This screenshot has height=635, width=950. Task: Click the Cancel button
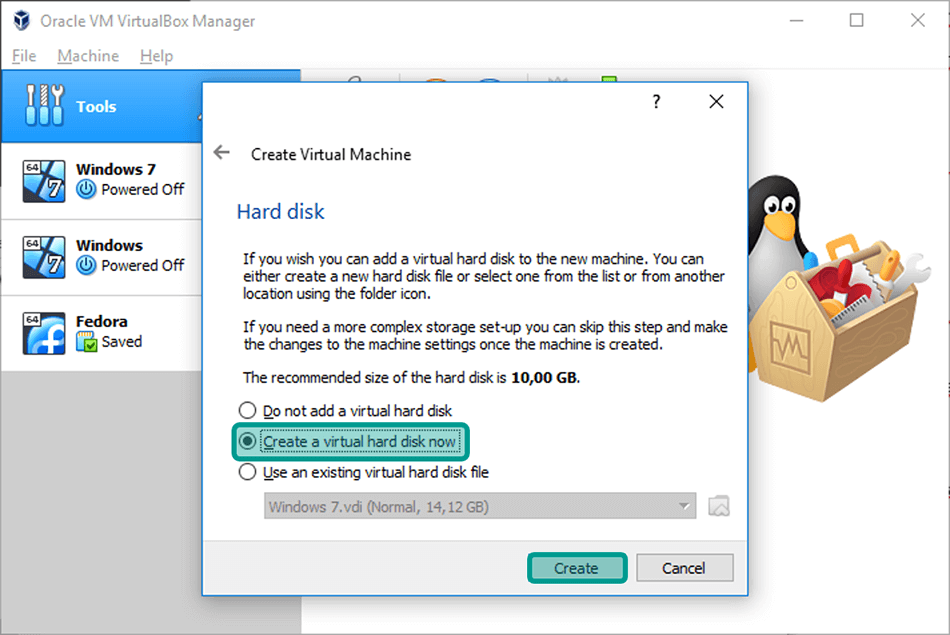point(684,568)
